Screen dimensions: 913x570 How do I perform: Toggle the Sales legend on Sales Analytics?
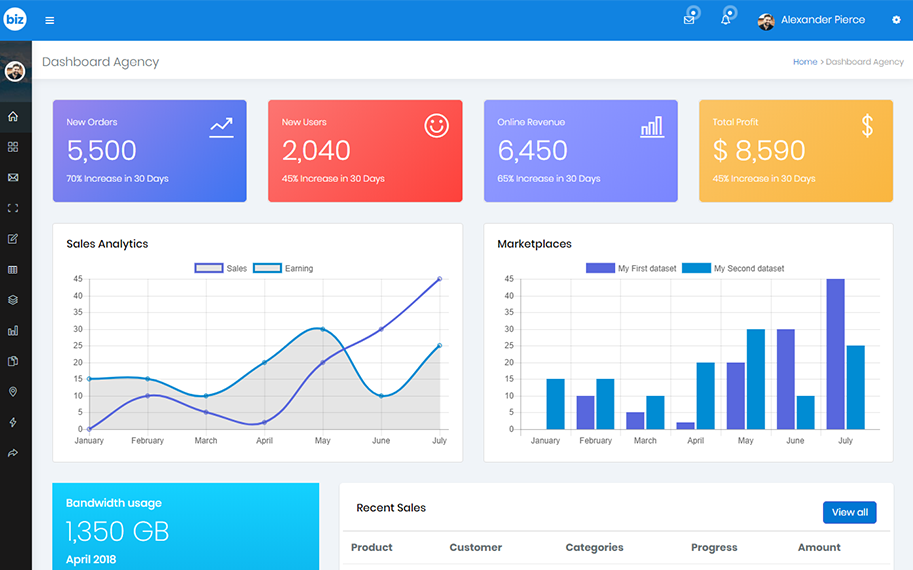click(221, 269)
